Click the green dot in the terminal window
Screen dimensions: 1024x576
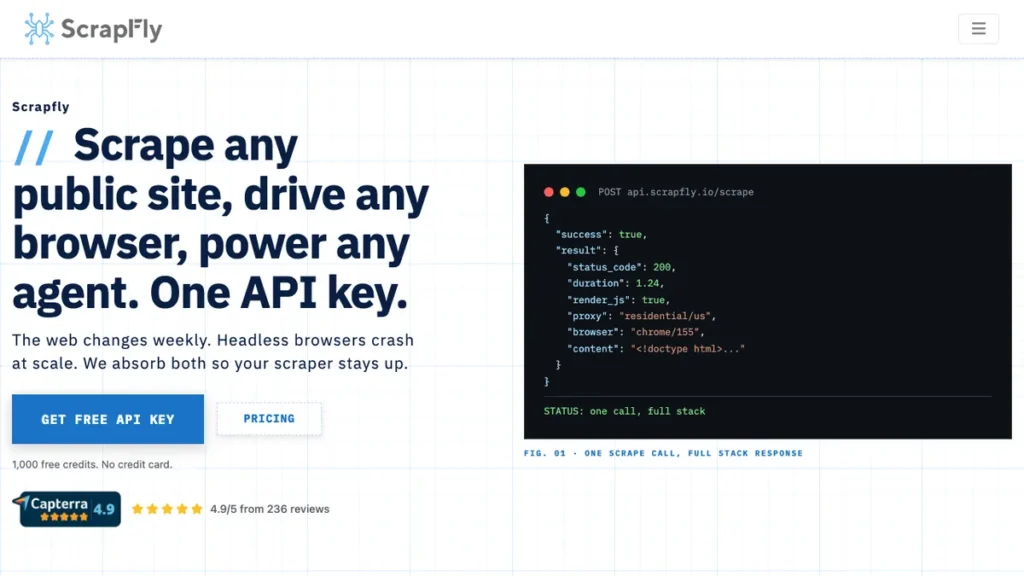click(581, 192)
